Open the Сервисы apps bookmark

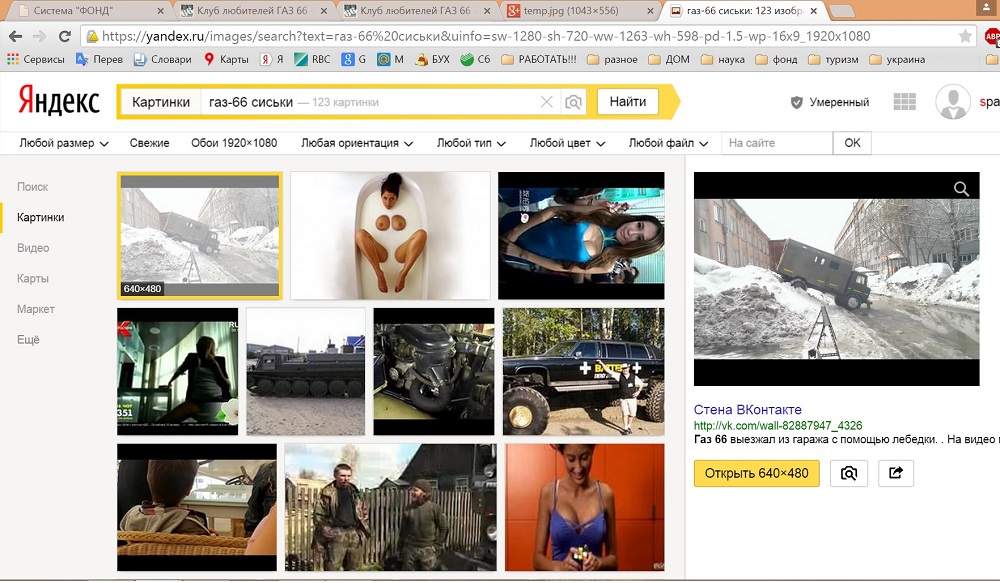tap(36, 59)
